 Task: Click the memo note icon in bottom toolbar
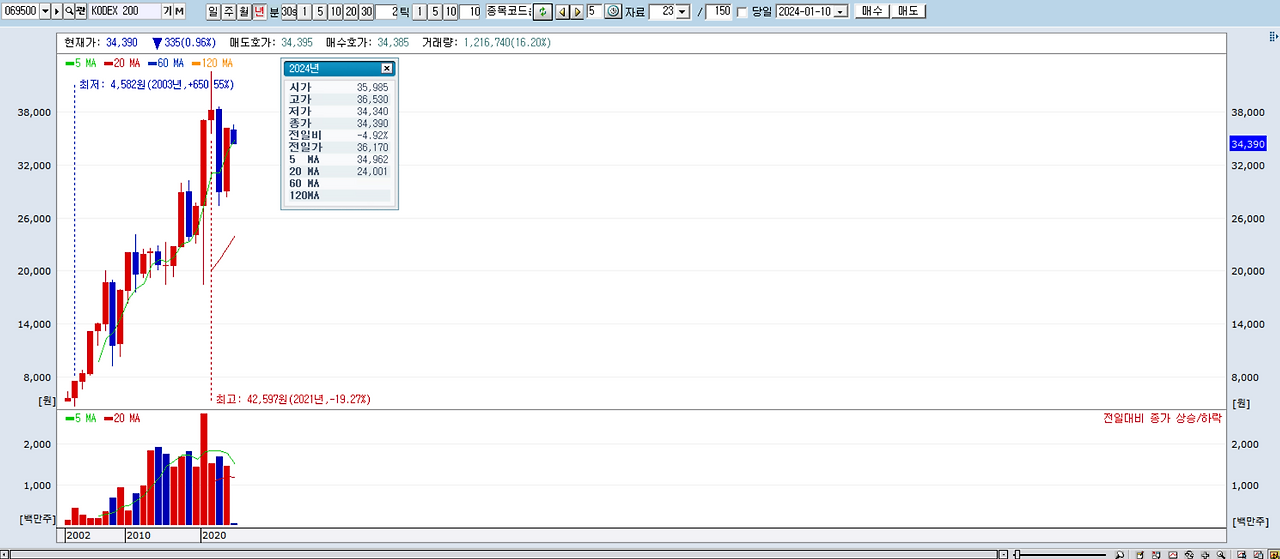point(1139,554)
